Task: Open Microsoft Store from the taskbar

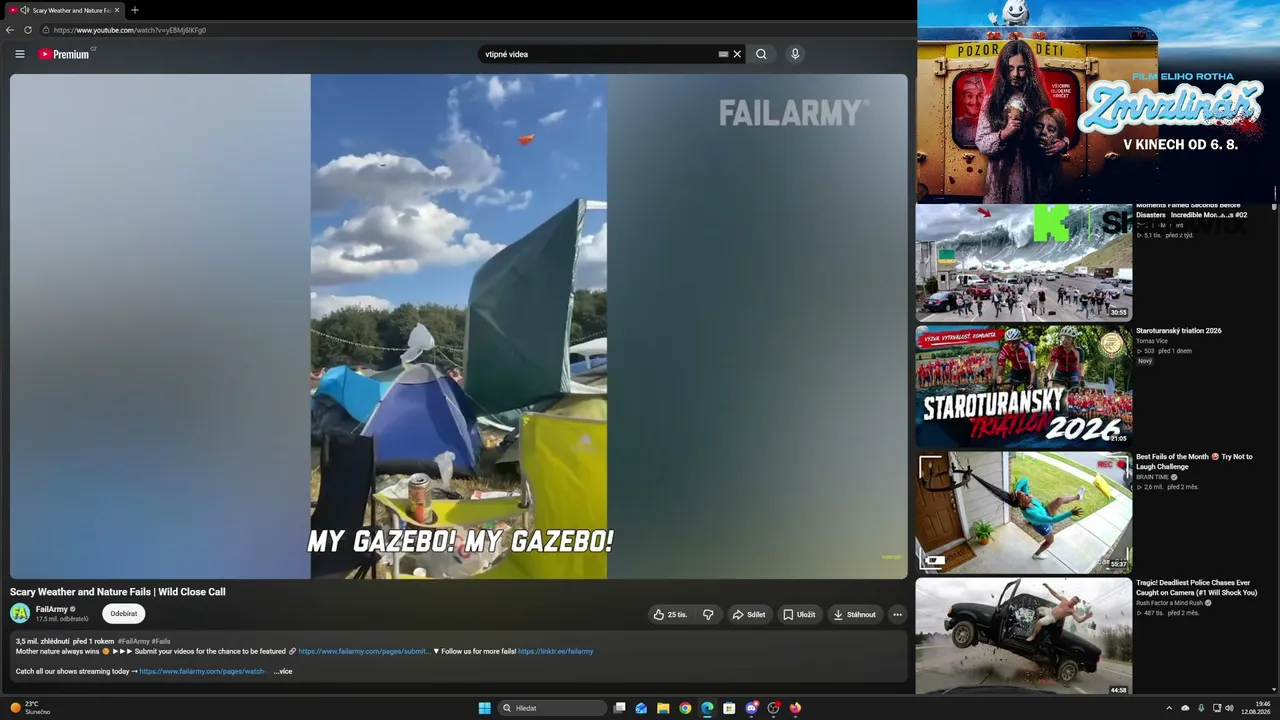Action: [729, 708]
